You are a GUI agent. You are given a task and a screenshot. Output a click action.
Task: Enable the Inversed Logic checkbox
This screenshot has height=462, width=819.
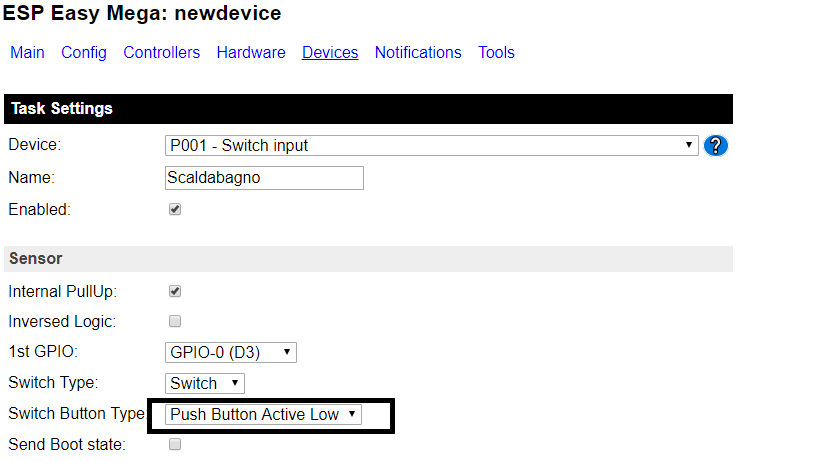click(175, 321)
